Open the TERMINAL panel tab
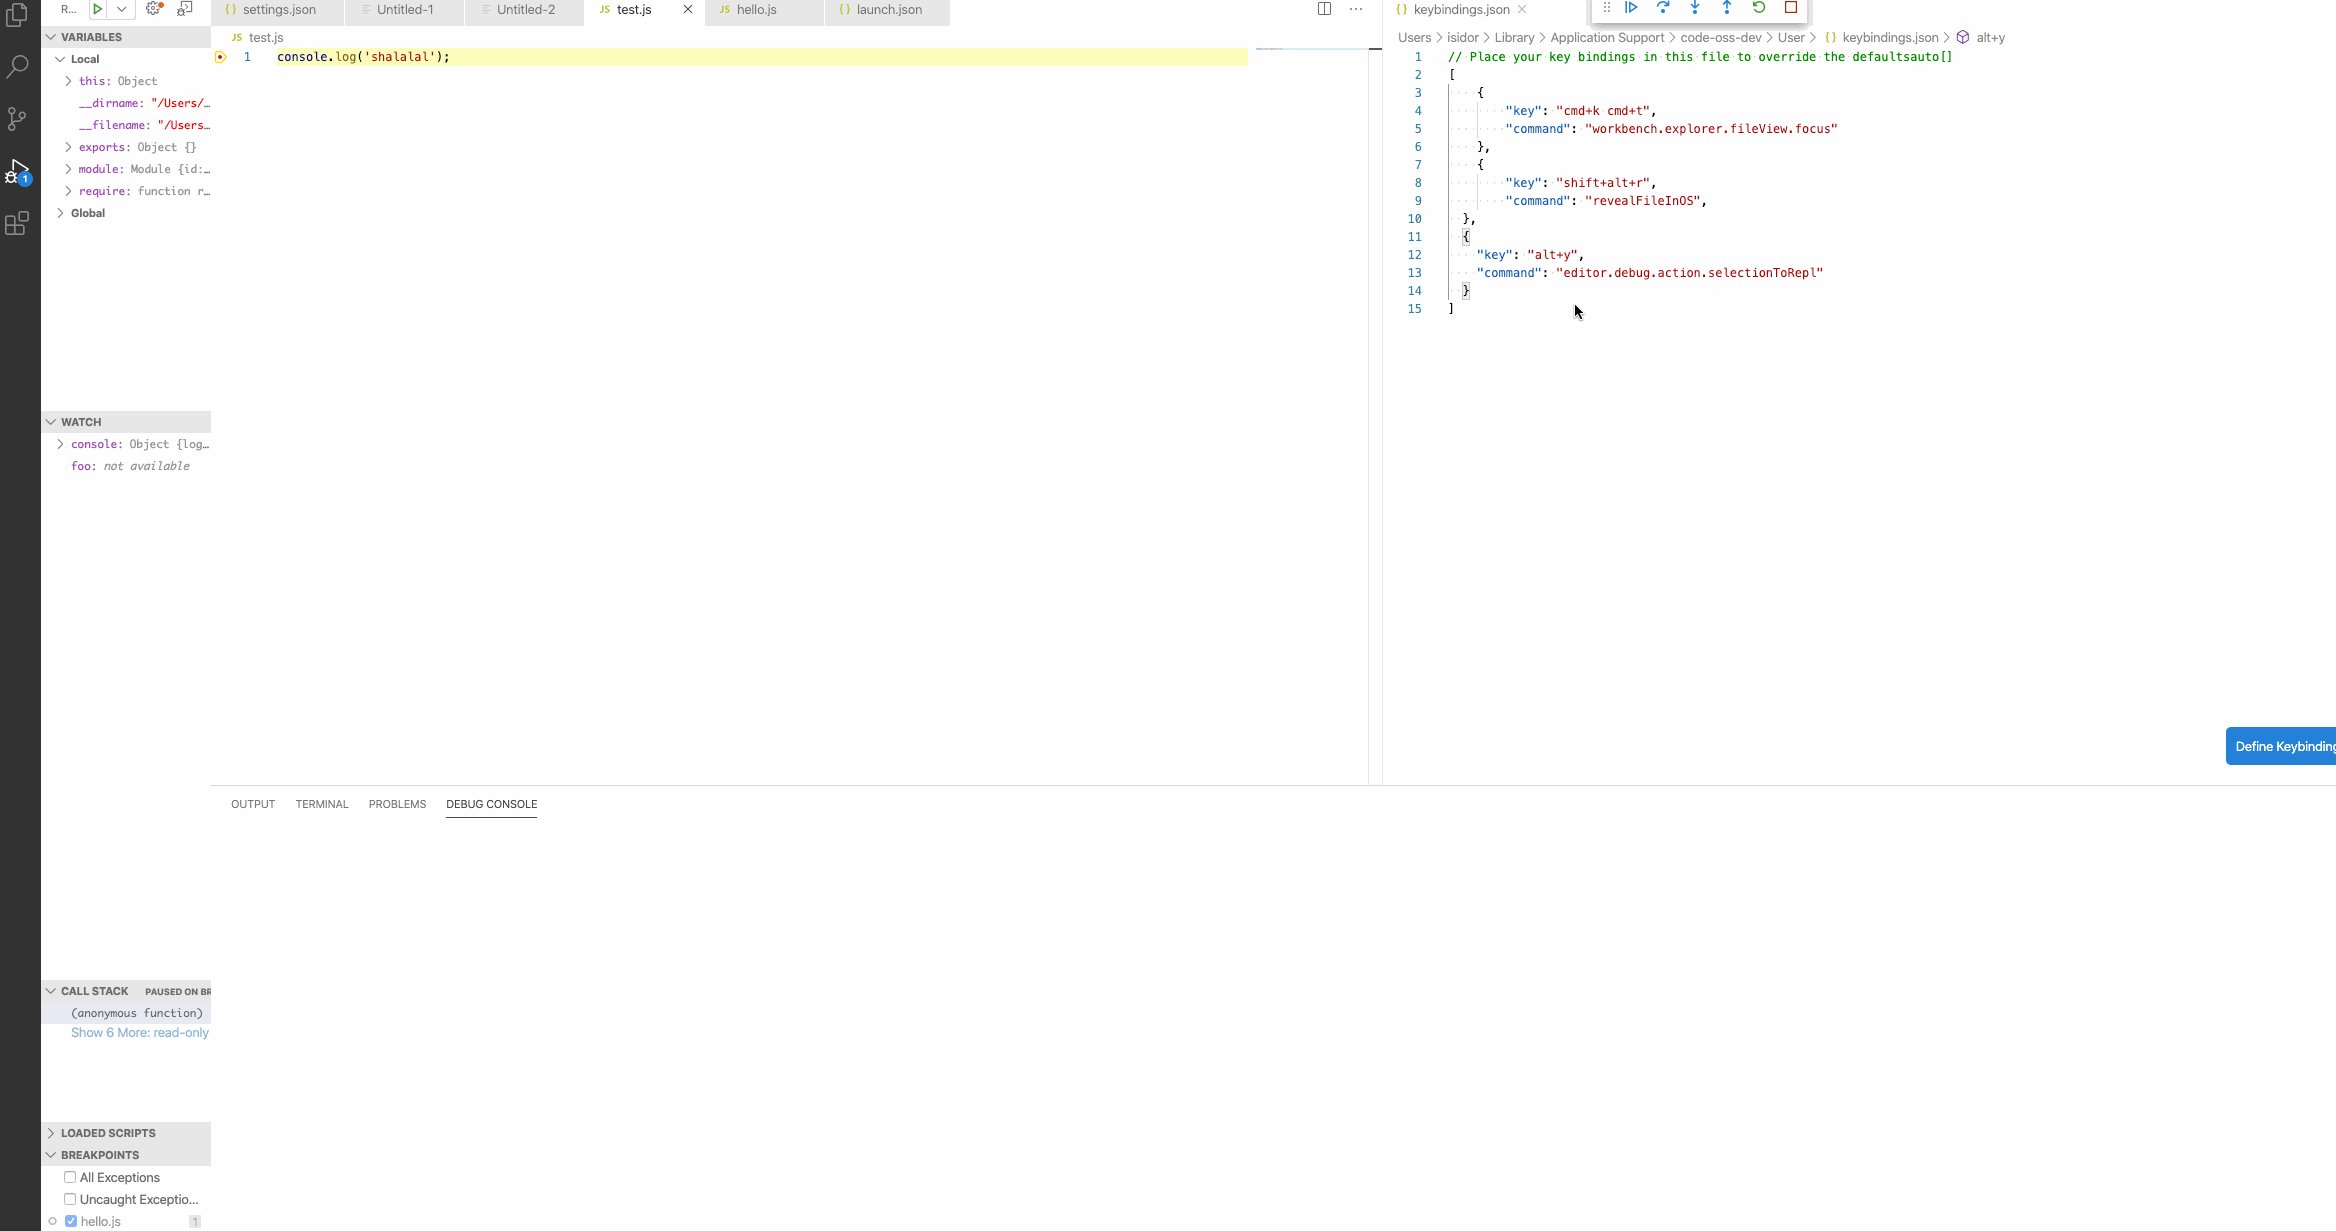This screenshot has height=1231, width=2336. pos(321,804)
